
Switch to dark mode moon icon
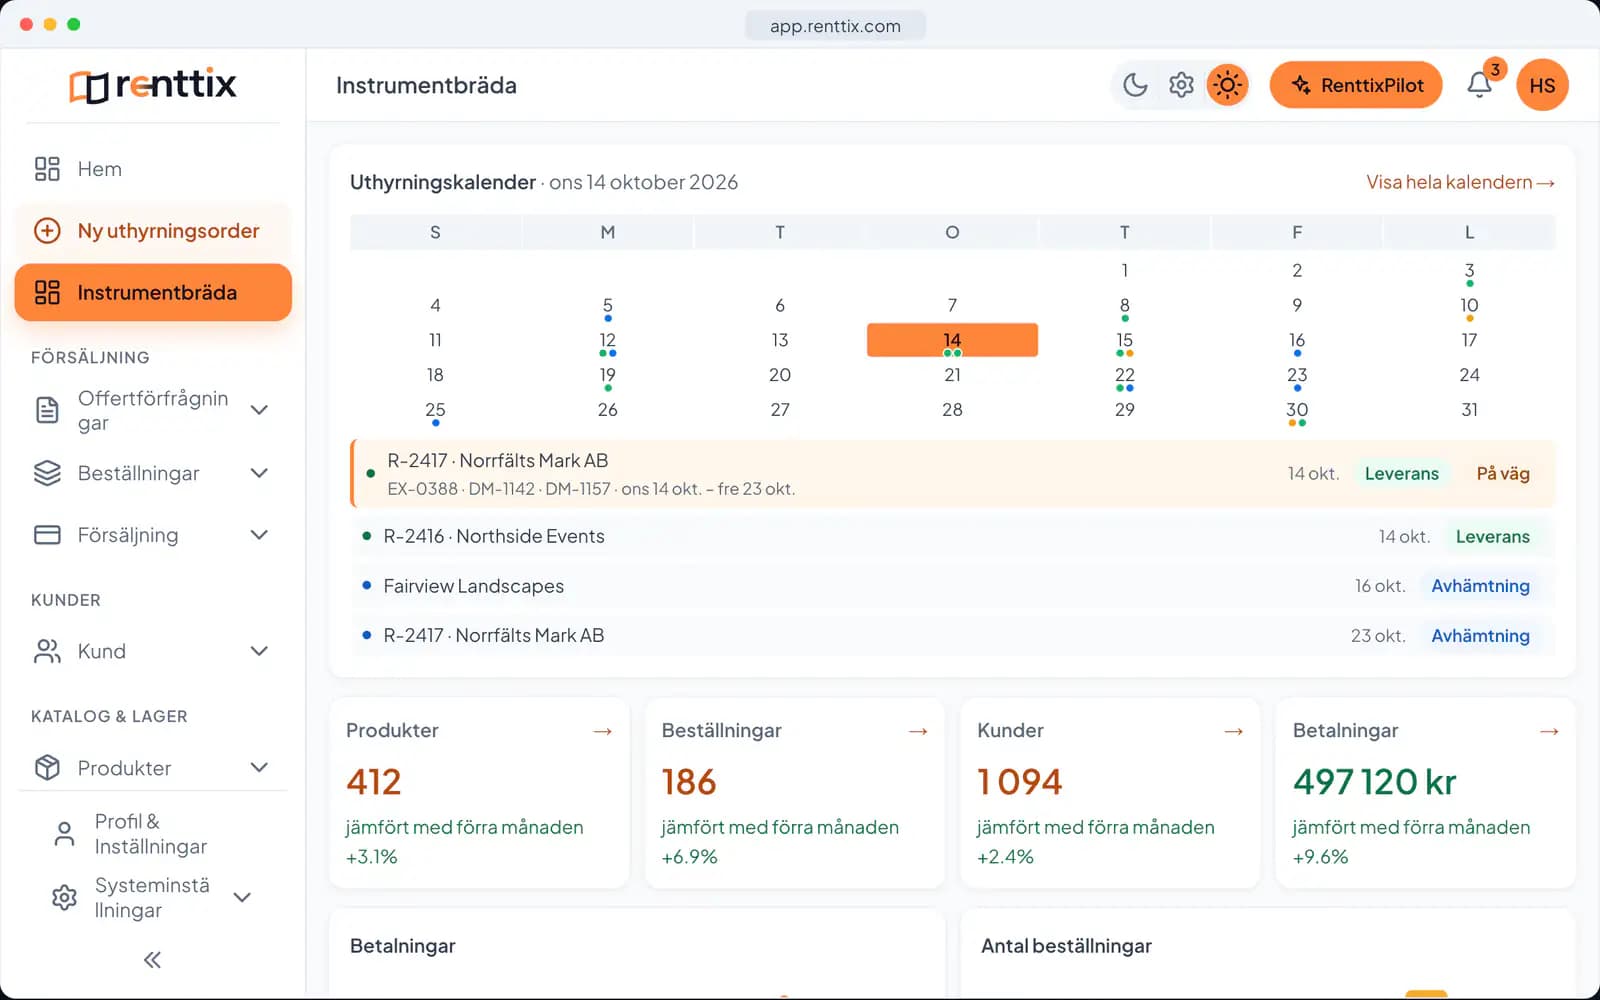click(1135, 85)
